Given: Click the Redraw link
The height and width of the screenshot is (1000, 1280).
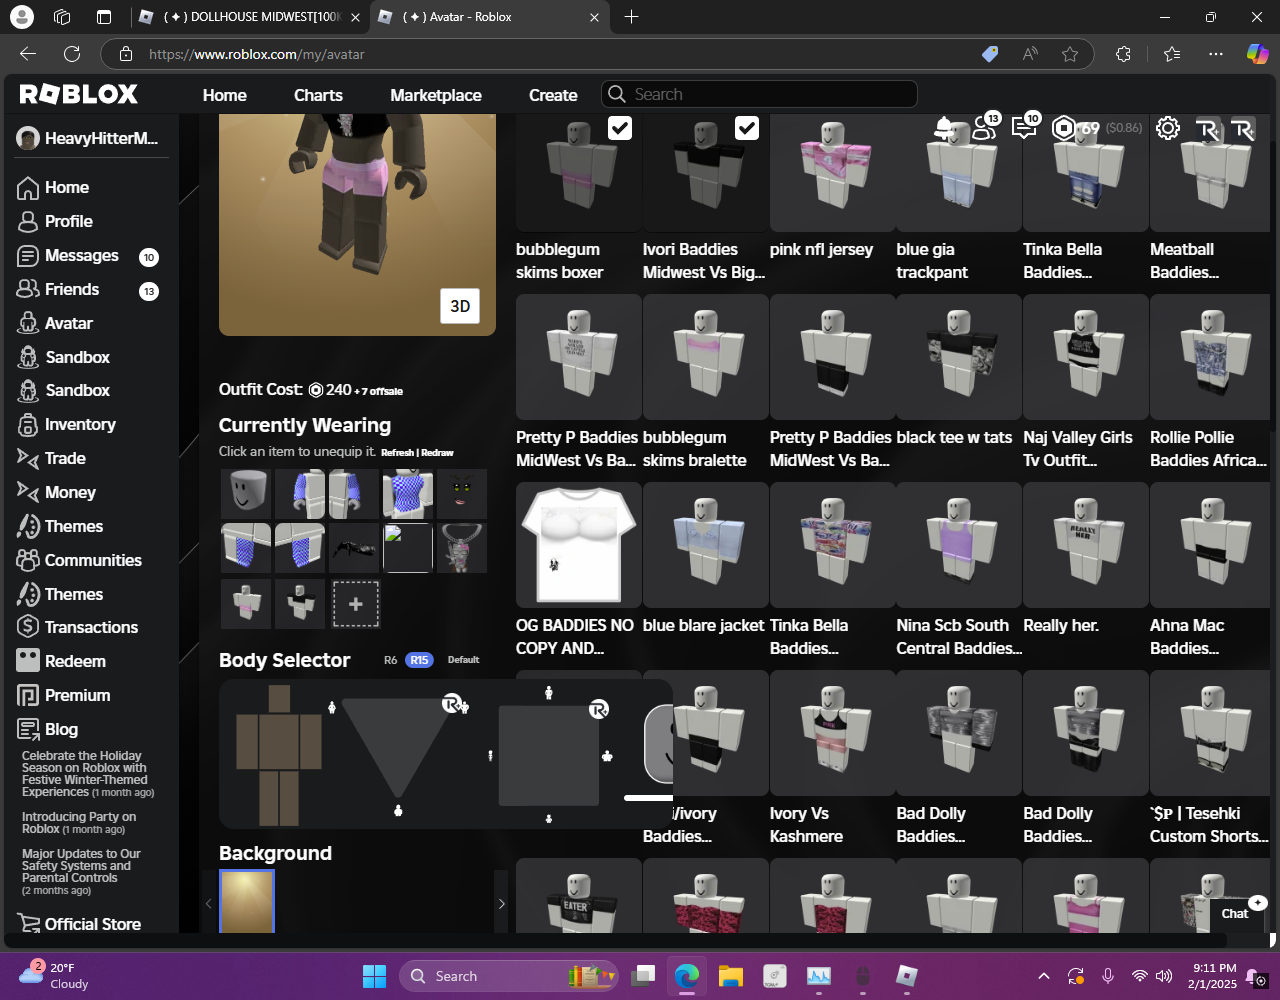Looking at the screenshot, I should (x=437, y=452).
